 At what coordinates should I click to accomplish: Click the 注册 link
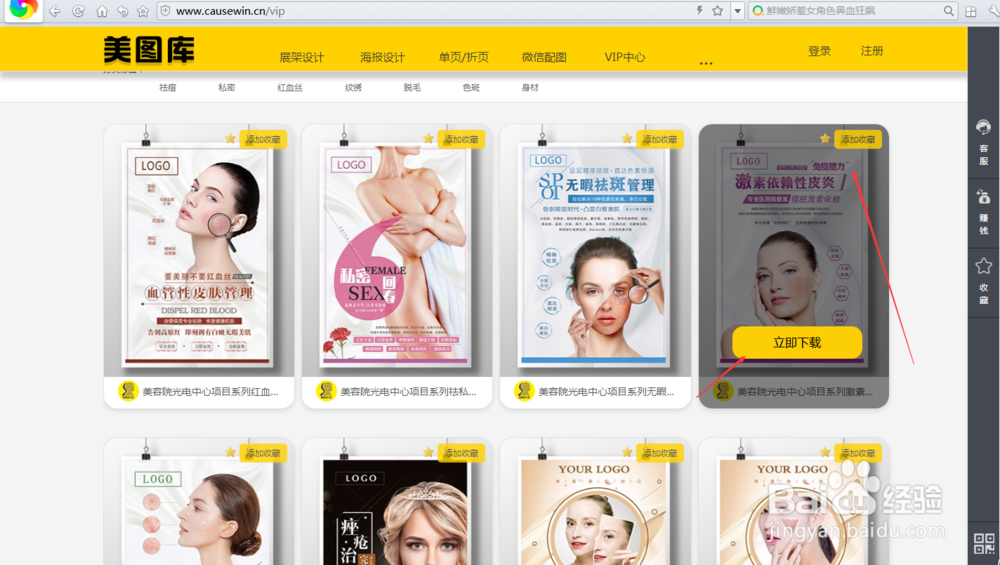[872, 51]
